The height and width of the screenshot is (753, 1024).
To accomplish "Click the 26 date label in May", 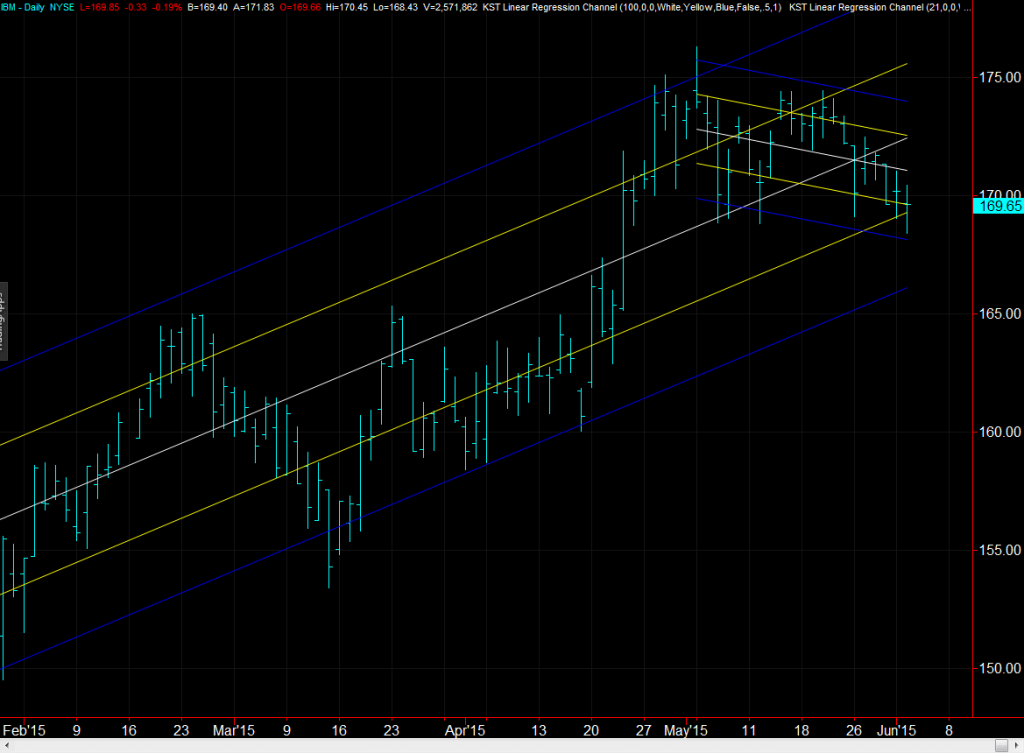I will (854, 730).
